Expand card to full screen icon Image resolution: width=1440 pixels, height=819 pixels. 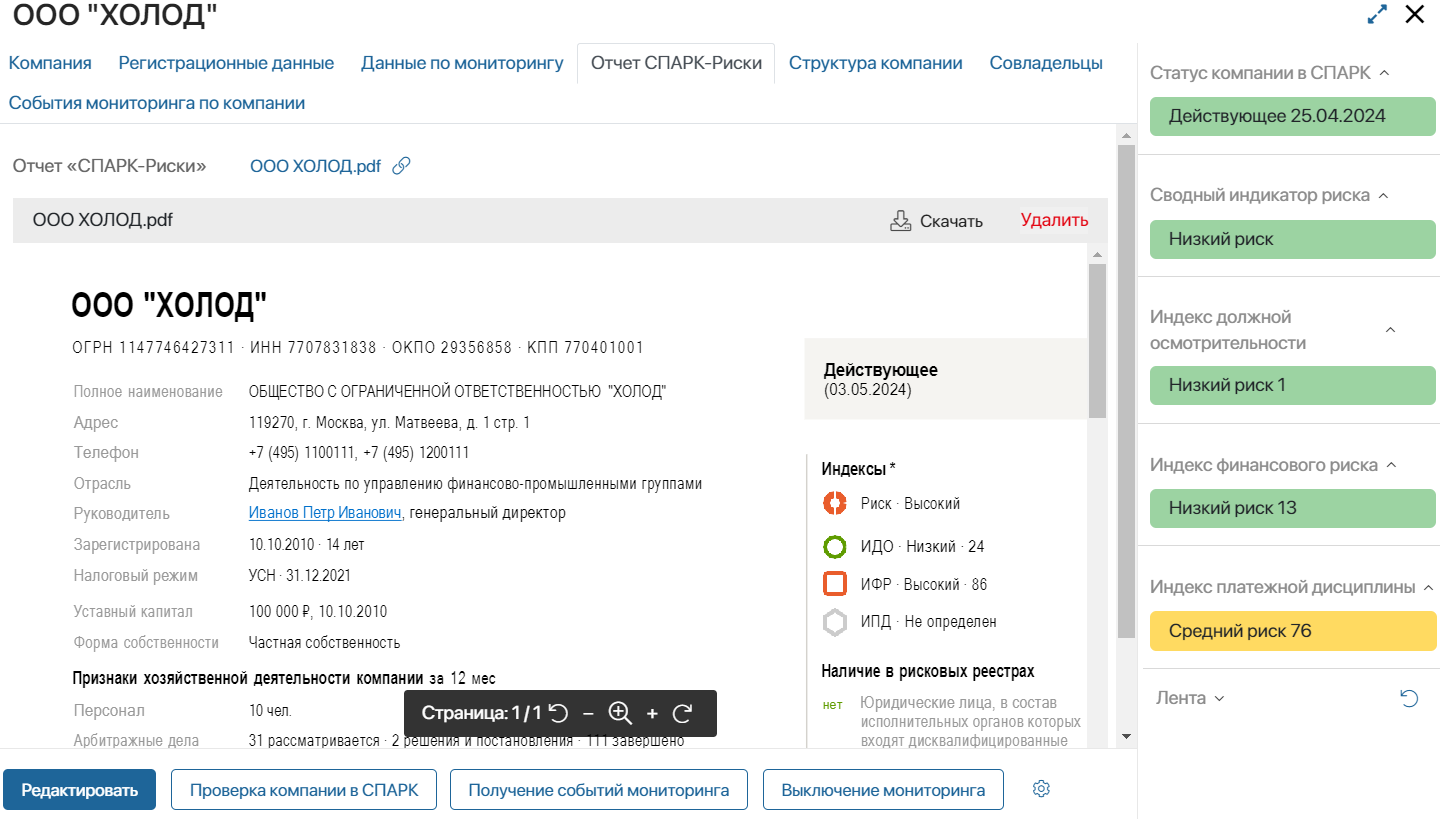tap(1377, 14)
